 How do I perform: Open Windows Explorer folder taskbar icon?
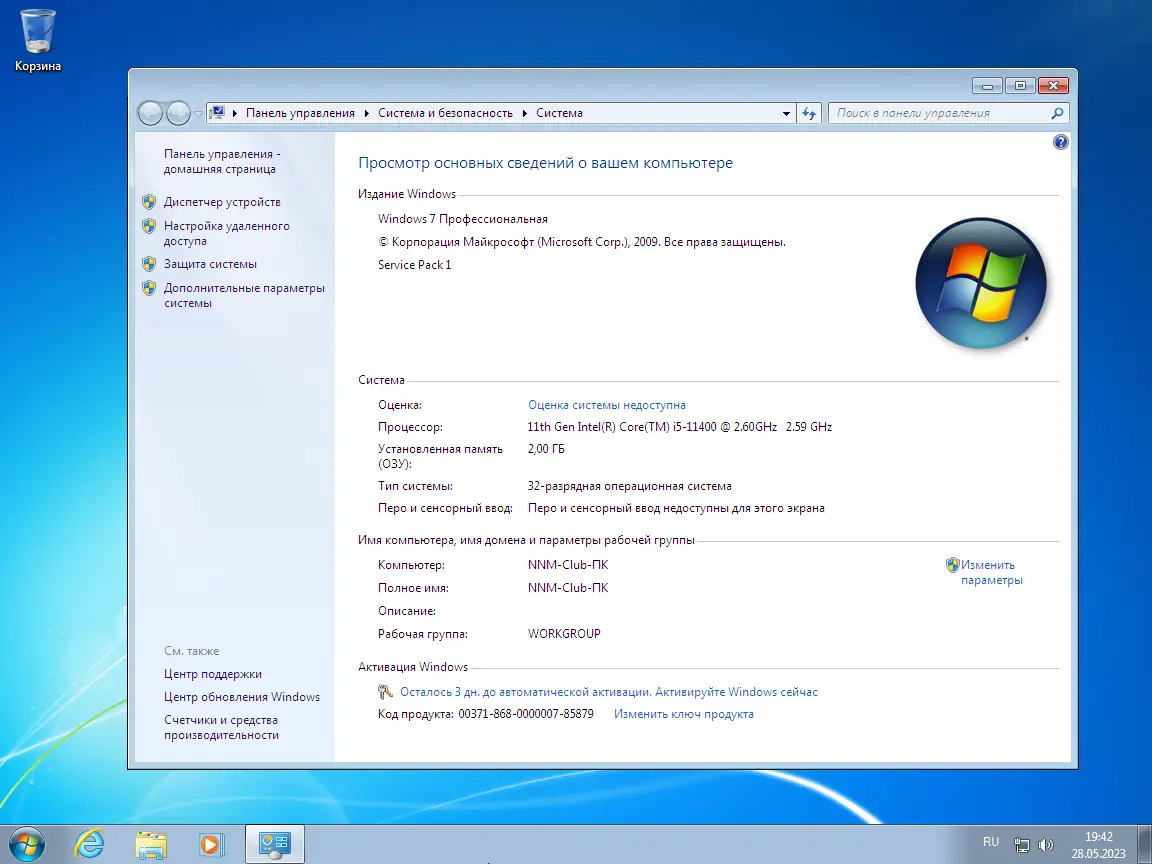151,844
